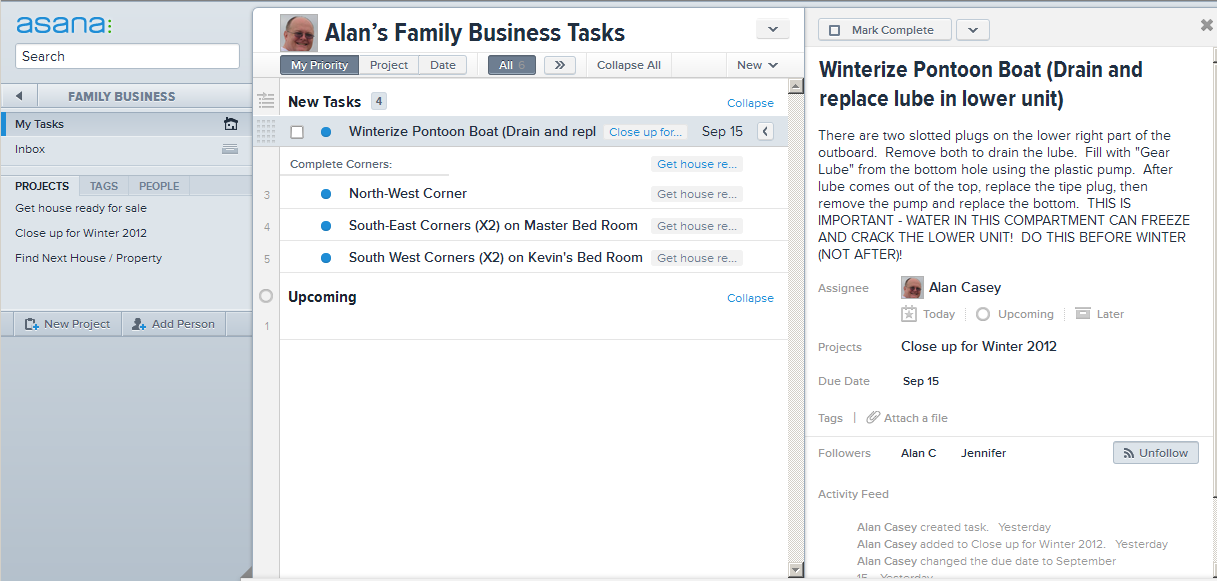This screenshot has height=581, width=1217.
Task: Open the People sidebar tab
Action: point(159,186)
